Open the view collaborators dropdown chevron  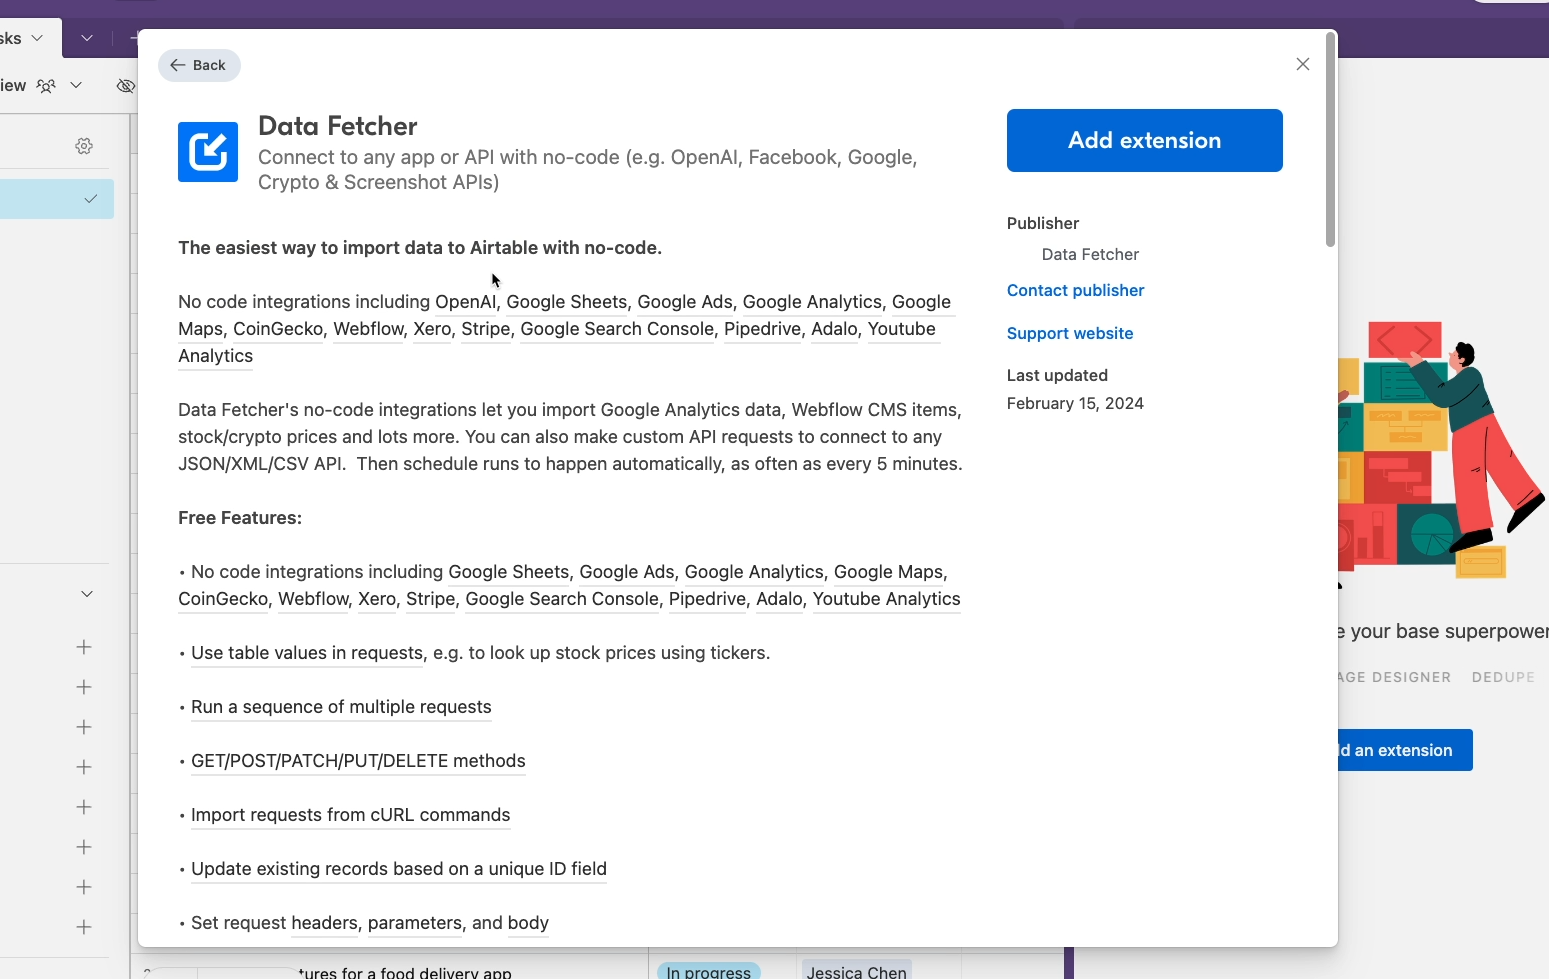click(x=76, y=85)
